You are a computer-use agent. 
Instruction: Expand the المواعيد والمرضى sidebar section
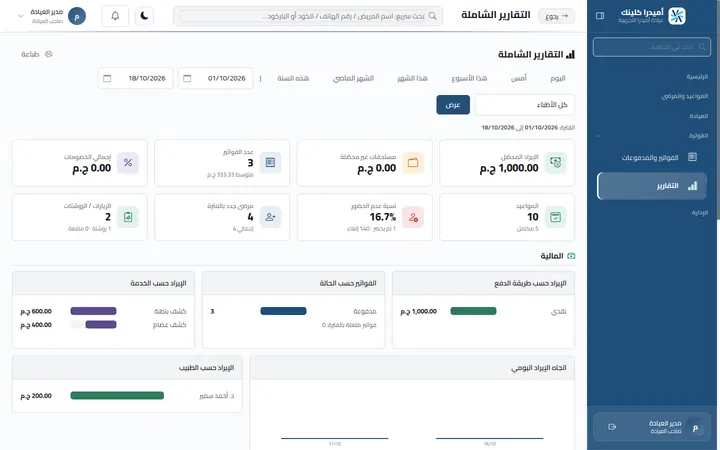685,96
